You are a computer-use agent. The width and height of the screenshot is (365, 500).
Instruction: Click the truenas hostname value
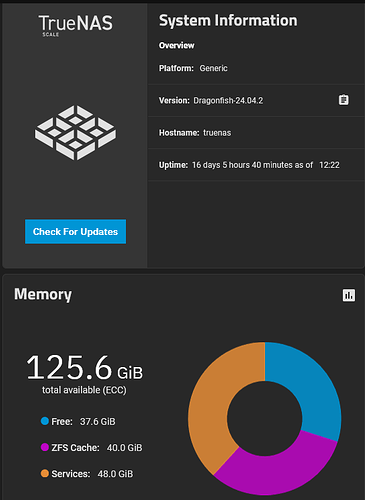(217, 133)
